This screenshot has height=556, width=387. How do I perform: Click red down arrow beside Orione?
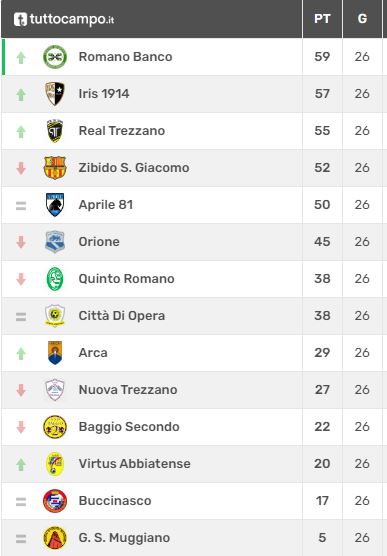[21, 242]
